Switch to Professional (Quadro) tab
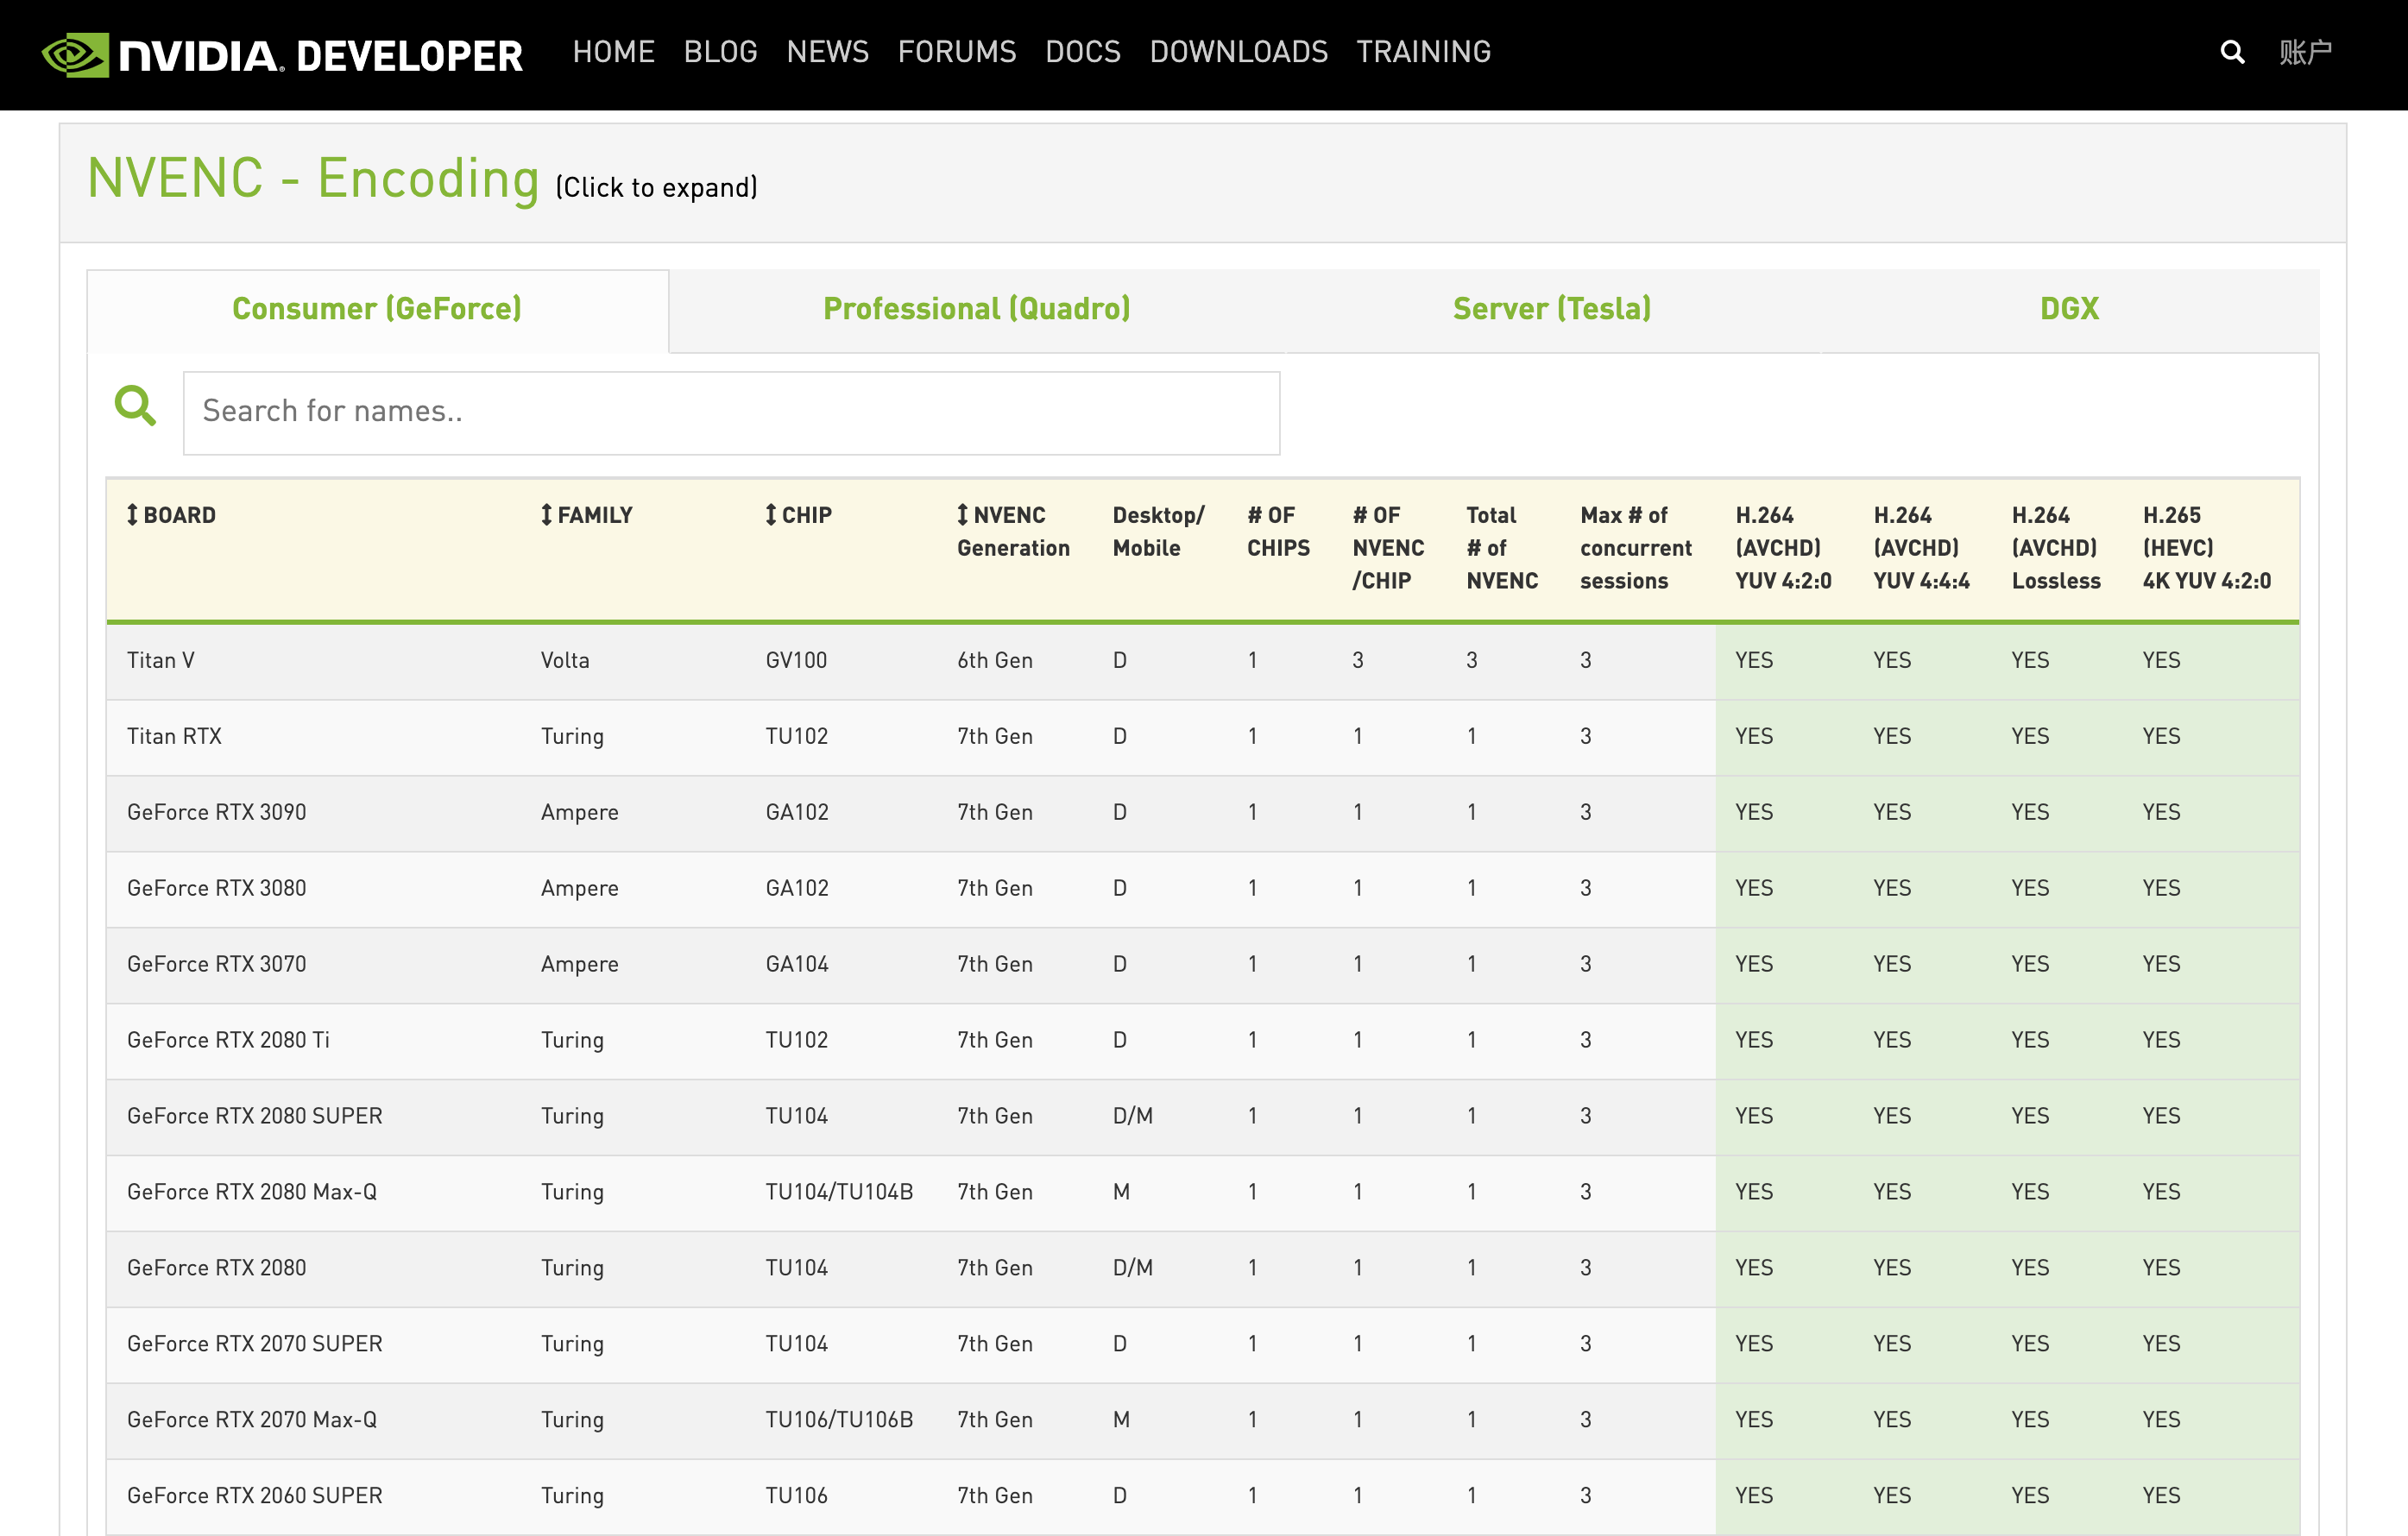2408x1536 pixels. [x=976, y=309]
